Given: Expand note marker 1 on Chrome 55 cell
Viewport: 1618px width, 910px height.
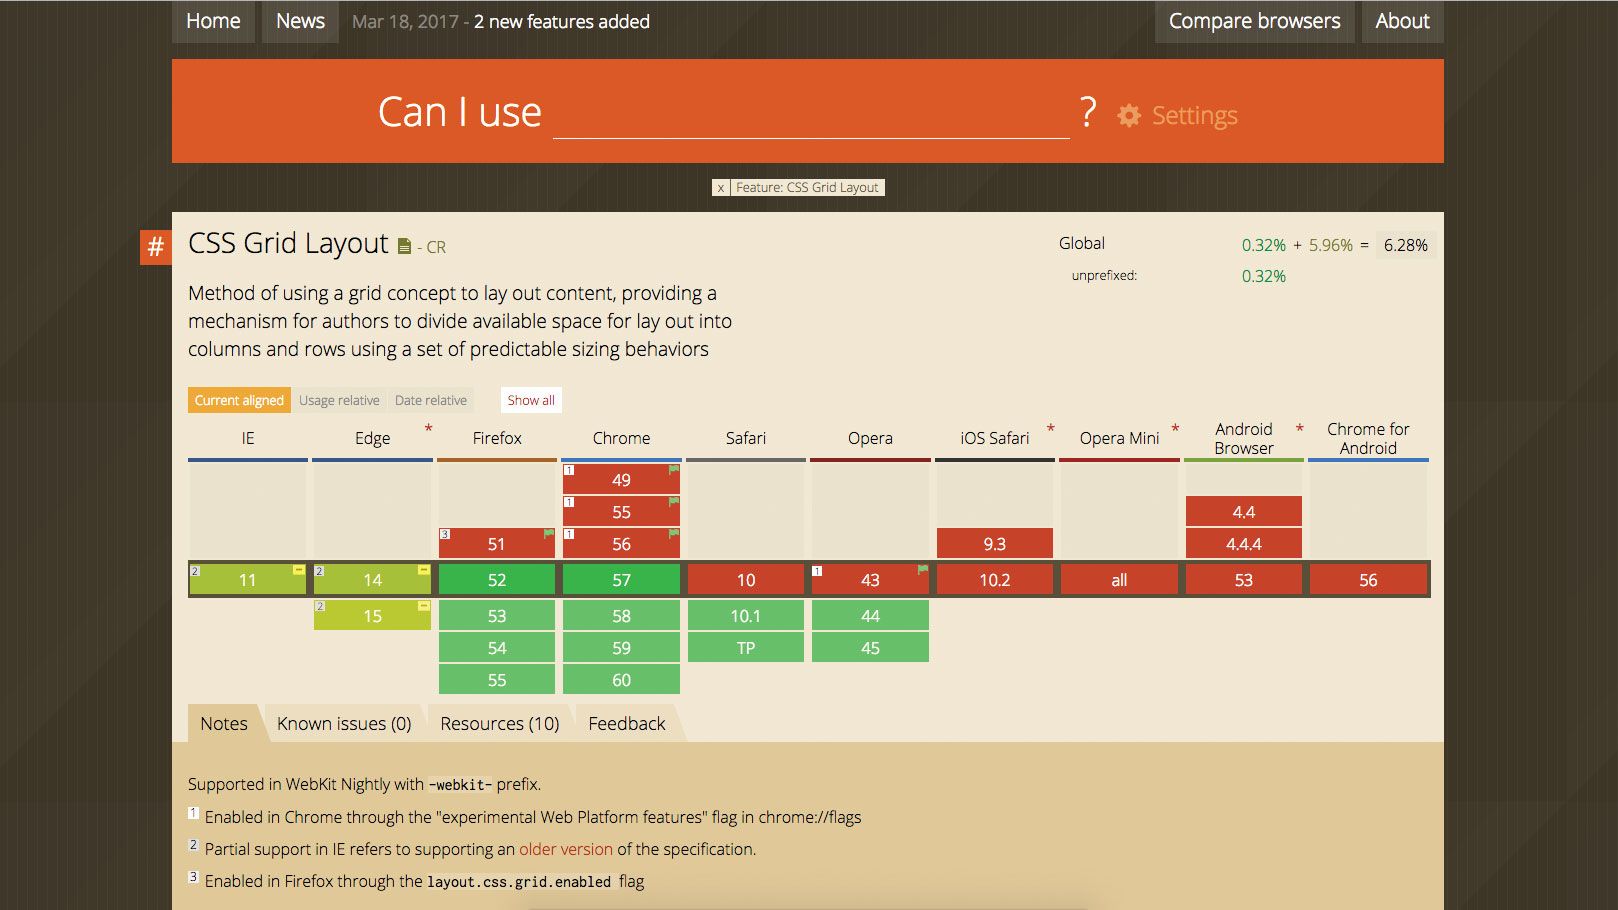Looking at the screenshot, I should click(569, 502).
